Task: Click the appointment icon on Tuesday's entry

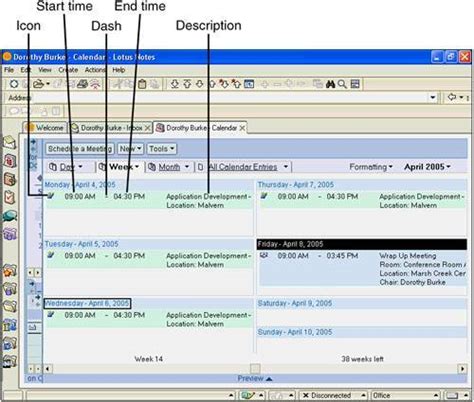Action: 51,255
